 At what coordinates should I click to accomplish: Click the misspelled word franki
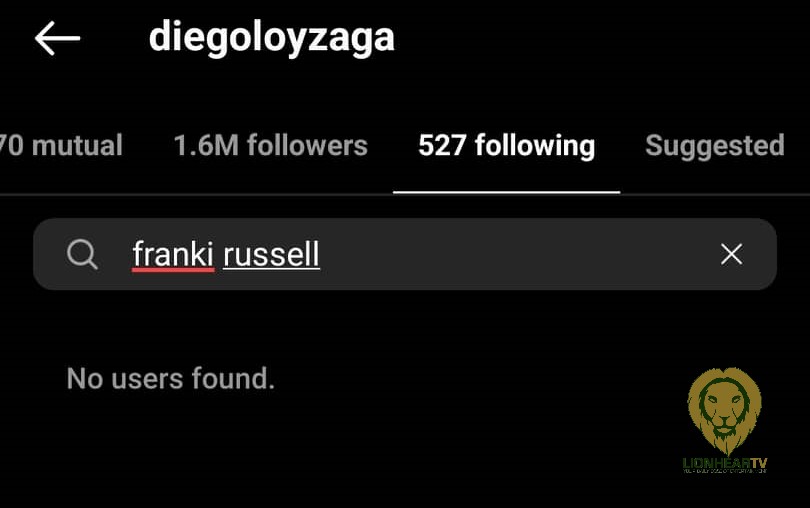[173, 255]
